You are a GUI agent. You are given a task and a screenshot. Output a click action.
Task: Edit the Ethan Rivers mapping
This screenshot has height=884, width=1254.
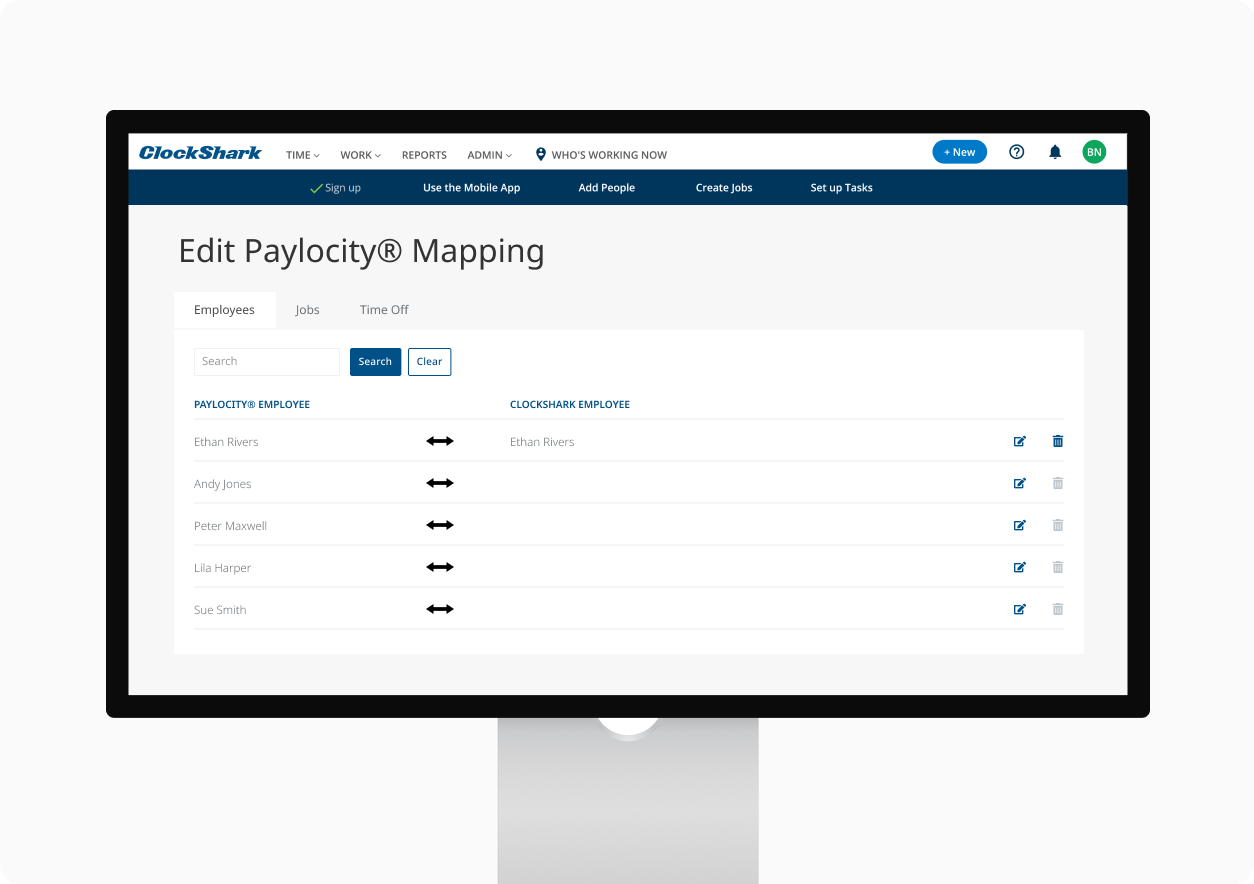(x=1020, y=441)
